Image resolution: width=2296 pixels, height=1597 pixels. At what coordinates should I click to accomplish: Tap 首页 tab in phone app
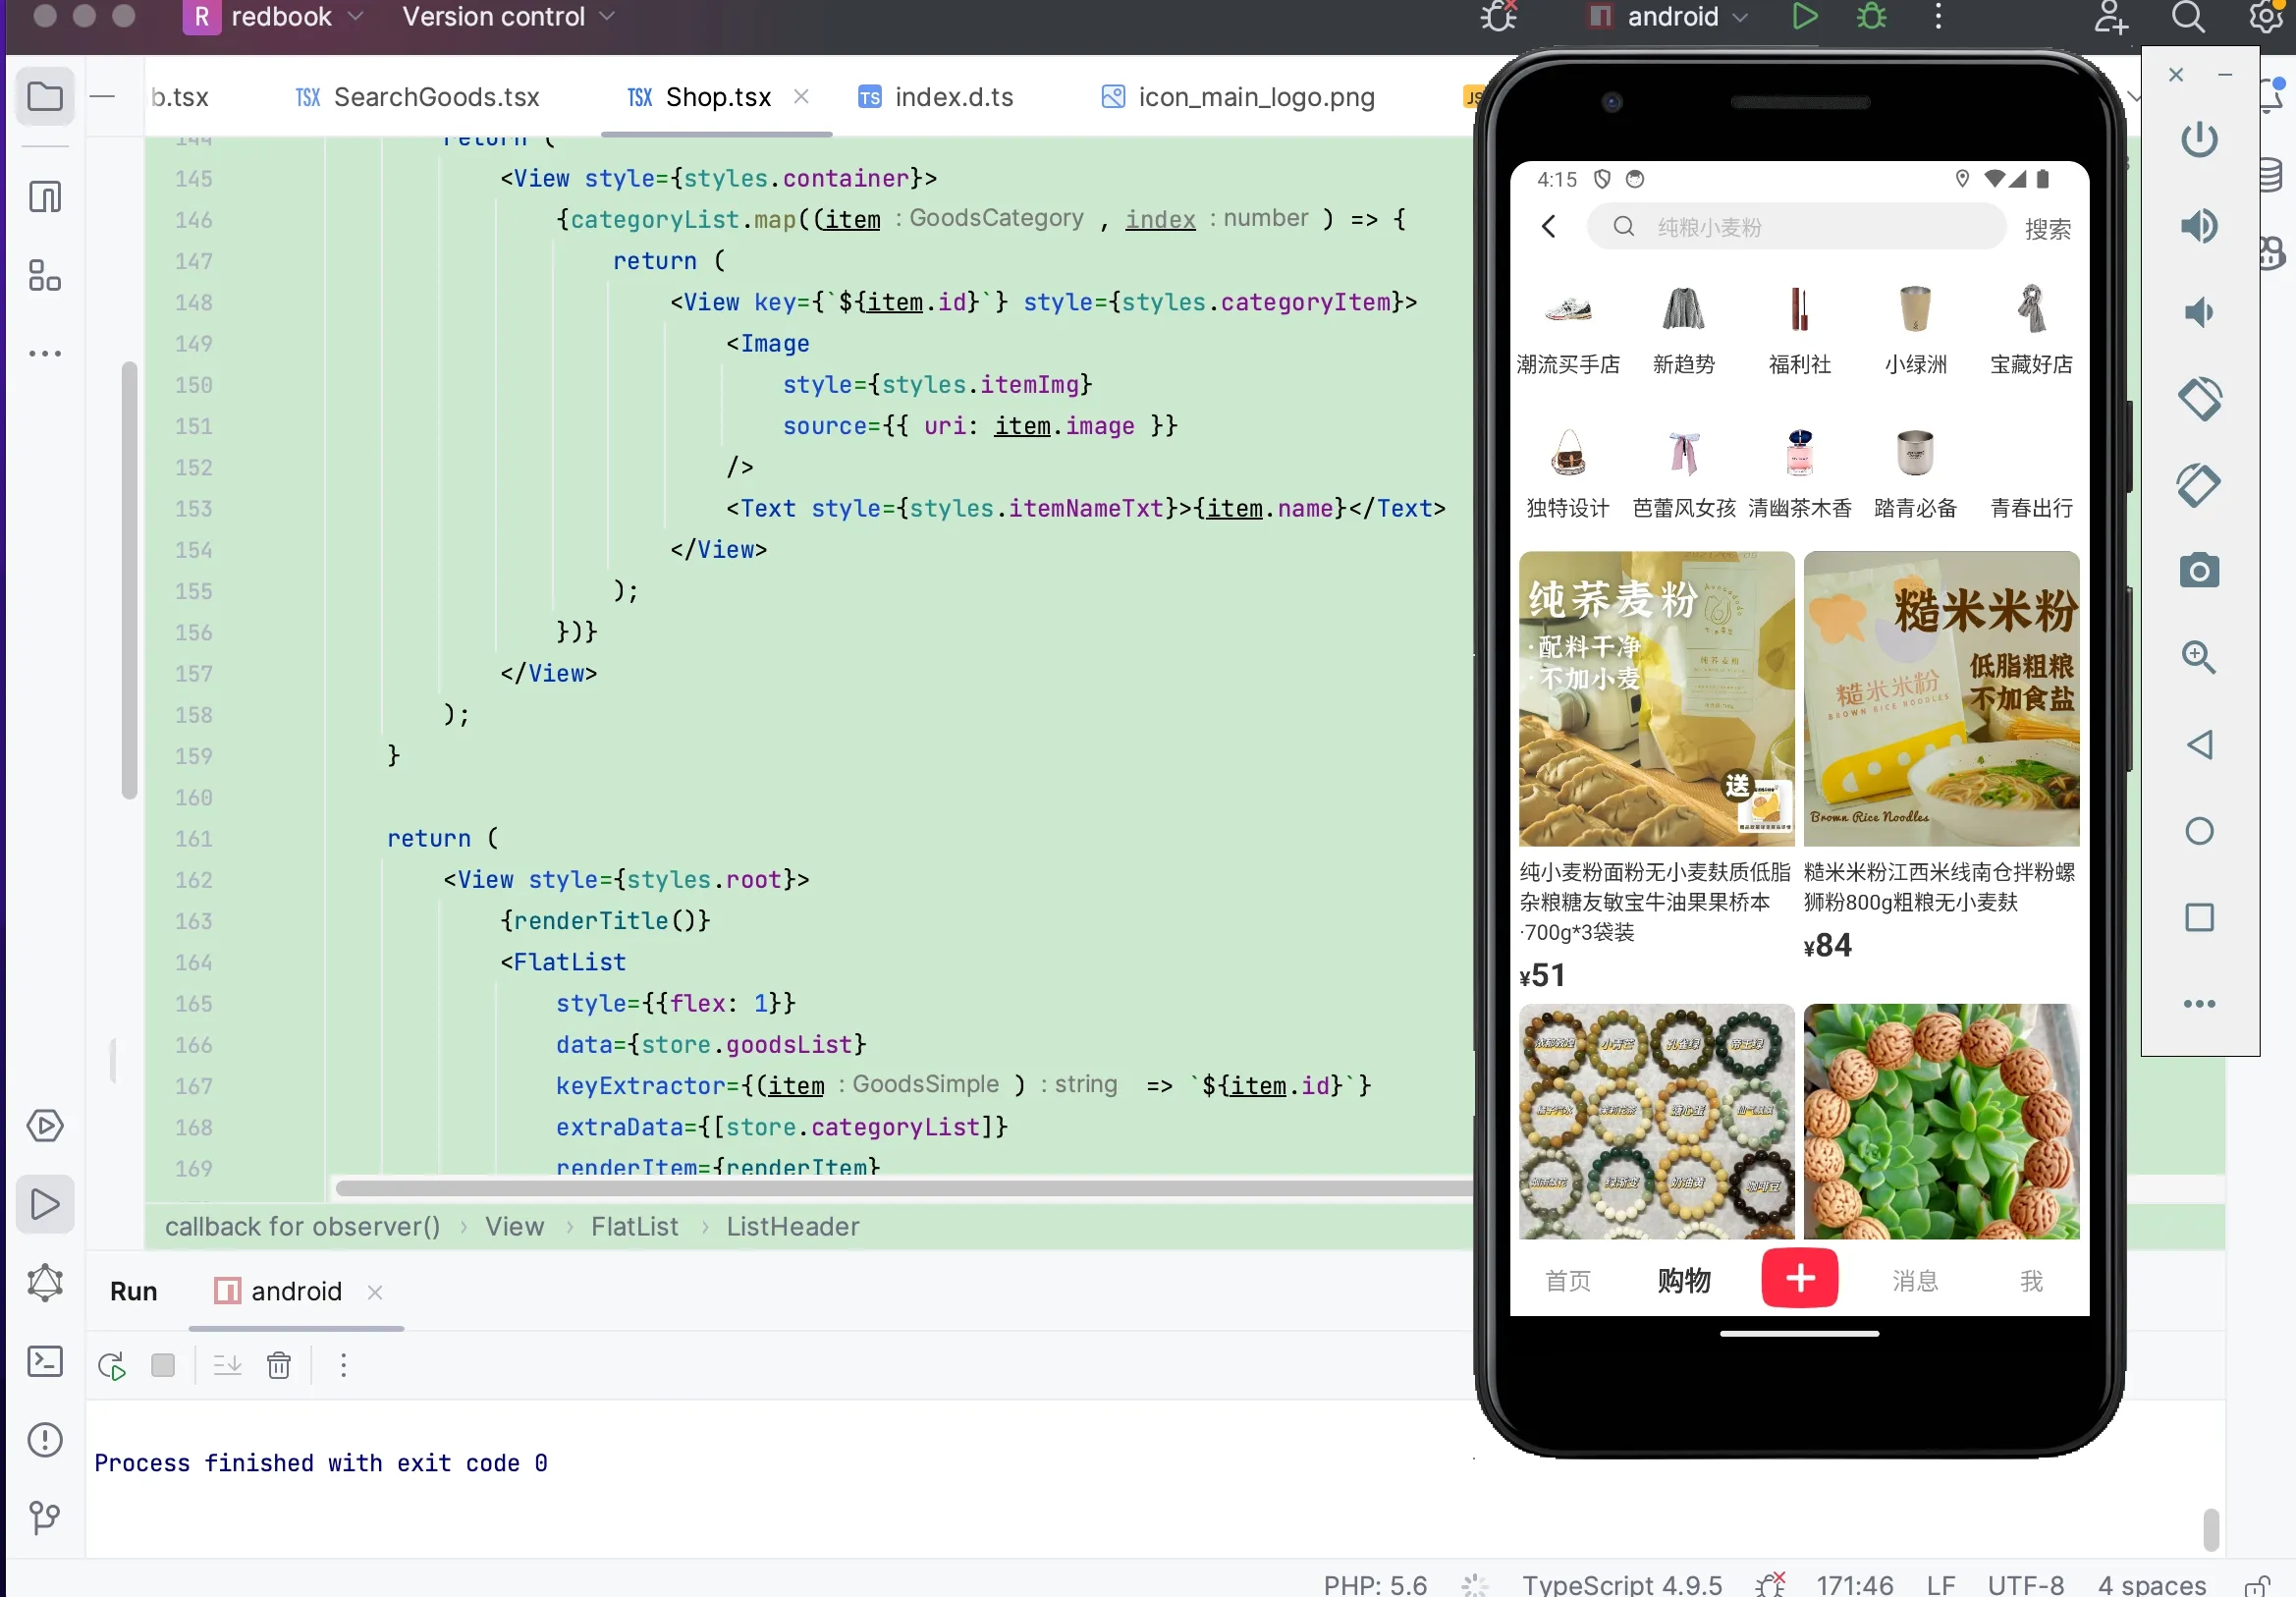coord(1567,1281)
